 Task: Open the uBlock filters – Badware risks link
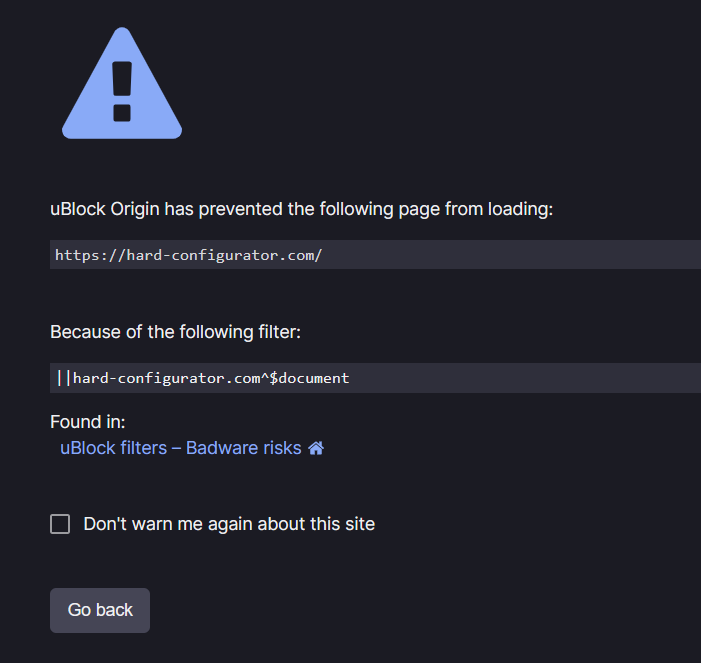[180, 448]
